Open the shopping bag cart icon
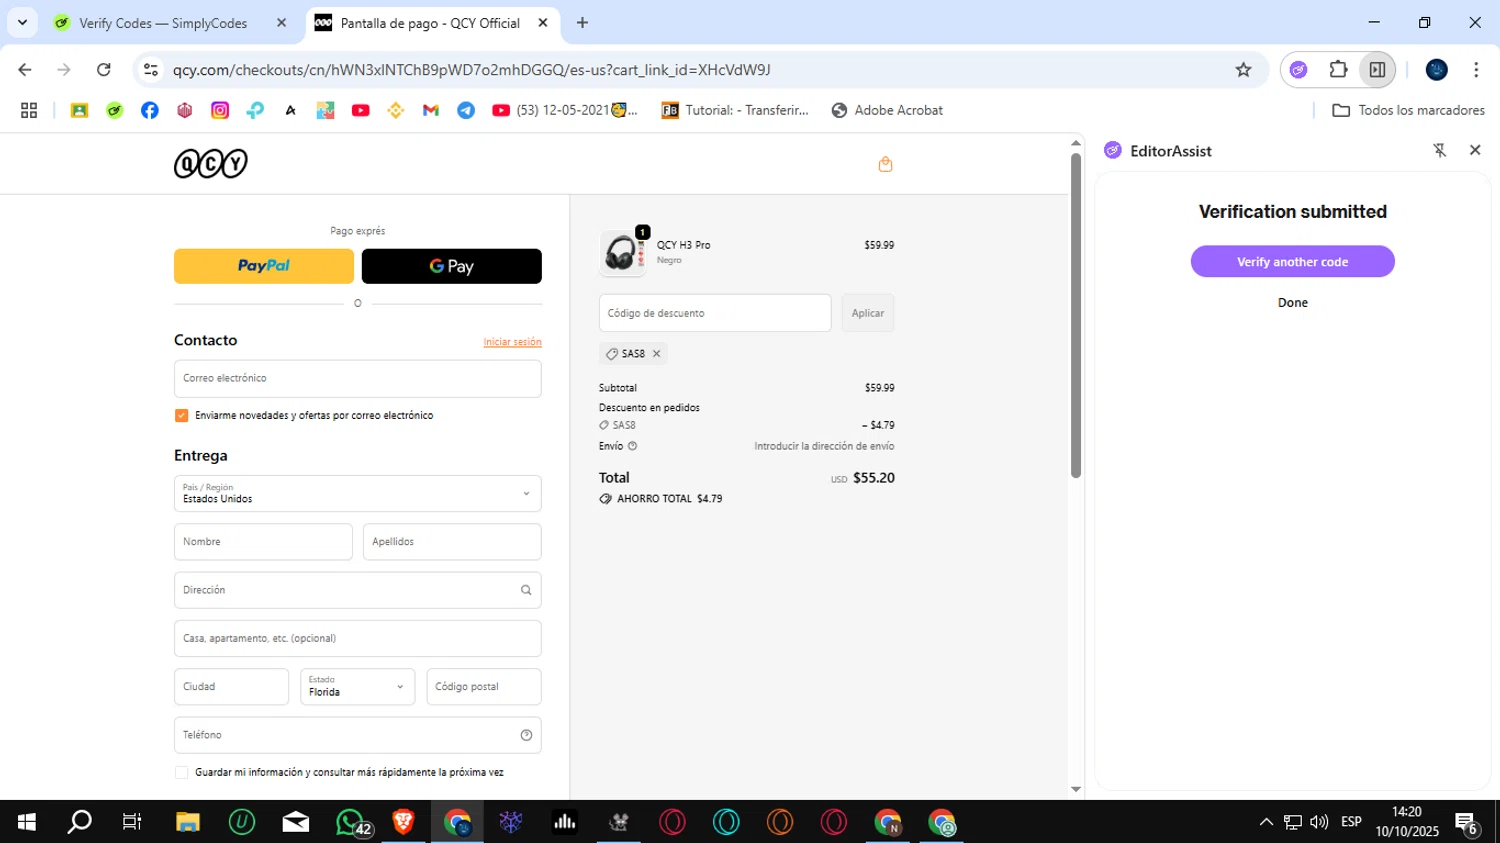 [885, 164]
